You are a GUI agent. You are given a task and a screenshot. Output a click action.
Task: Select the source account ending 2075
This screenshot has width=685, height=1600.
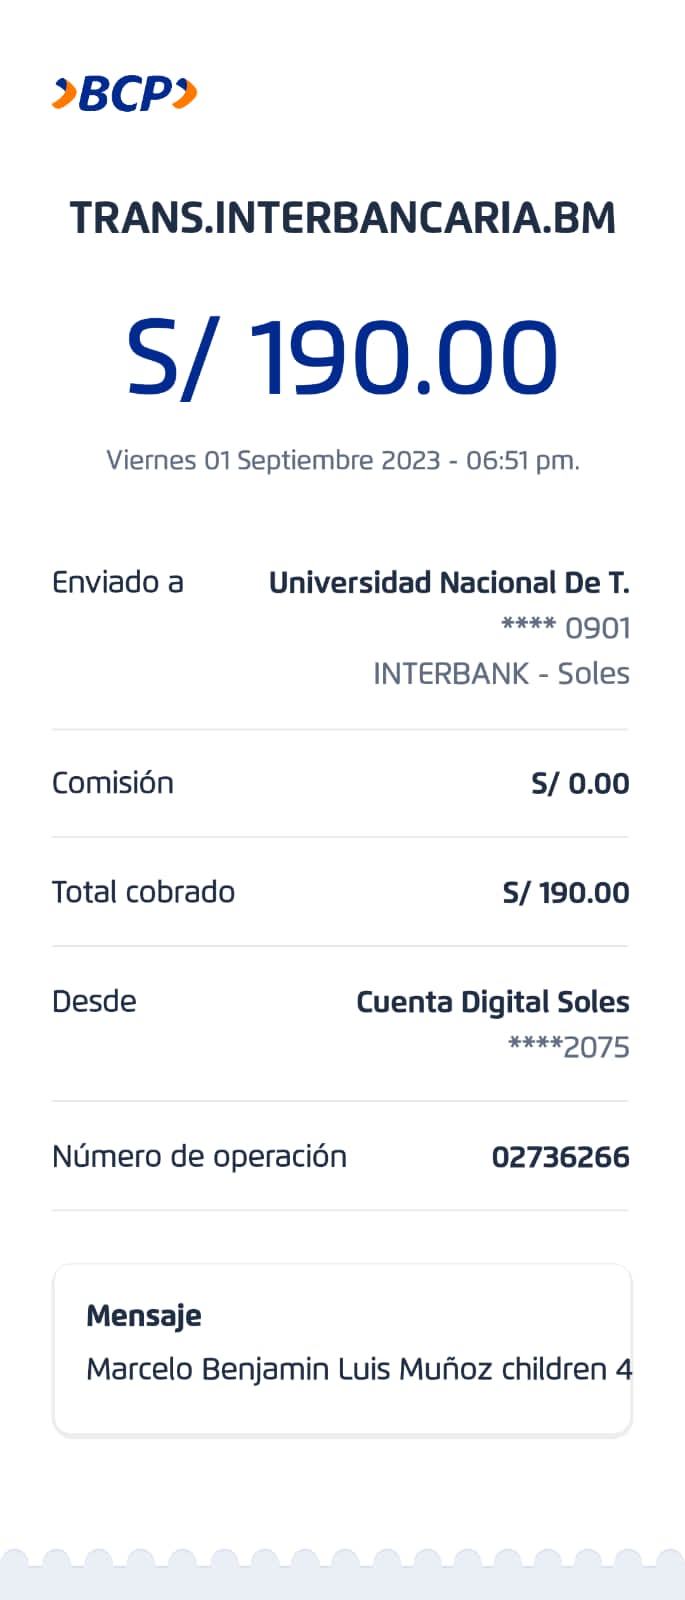tap(568, 1047)
